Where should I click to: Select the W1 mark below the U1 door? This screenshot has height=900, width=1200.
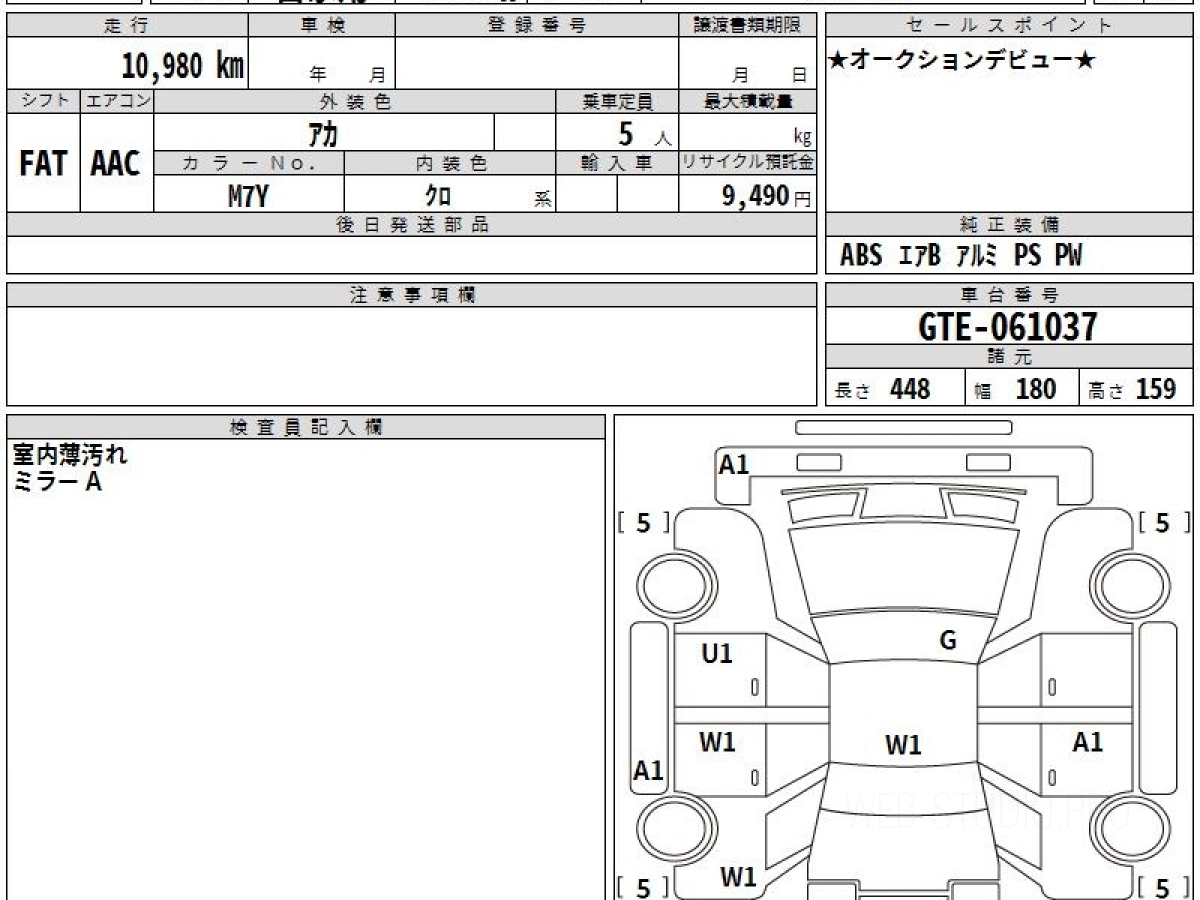click(x=717, y=742)
